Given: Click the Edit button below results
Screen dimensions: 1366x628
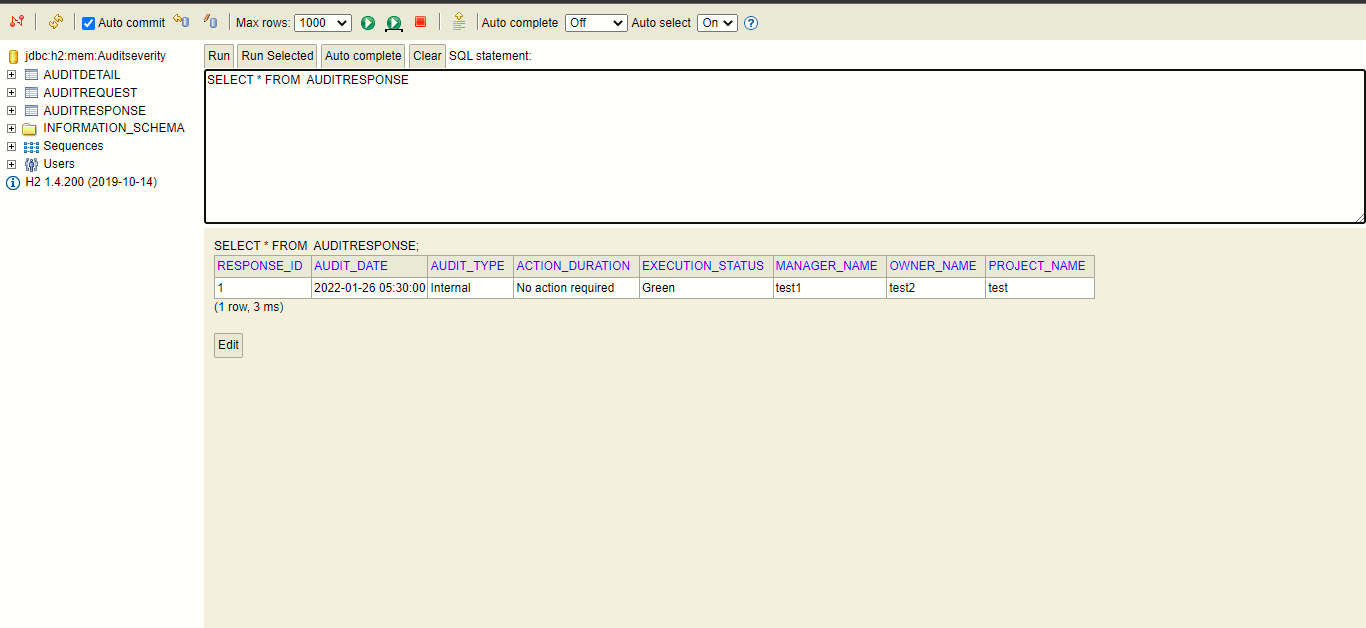Looking at the screenshot, I should click(x=229, y=345).
